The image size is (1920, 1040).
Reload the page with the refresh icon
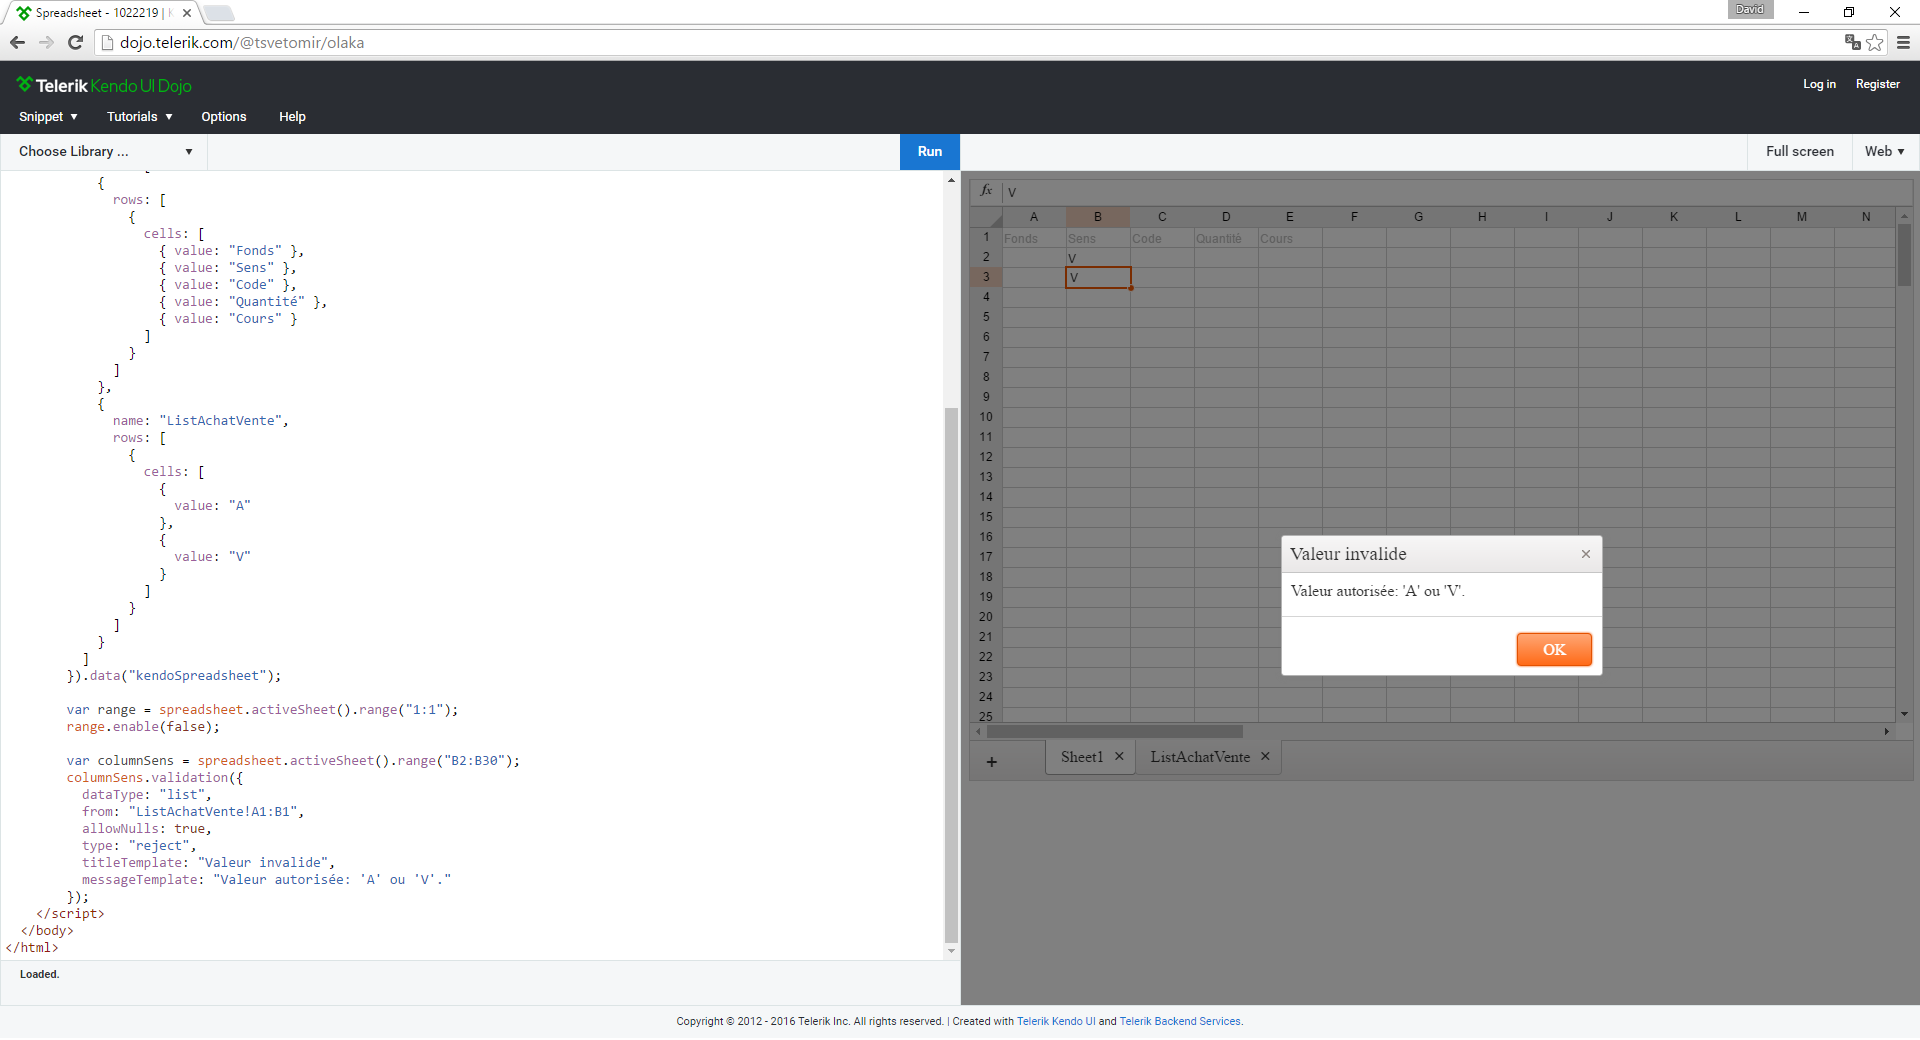click(x=75, y=42)
